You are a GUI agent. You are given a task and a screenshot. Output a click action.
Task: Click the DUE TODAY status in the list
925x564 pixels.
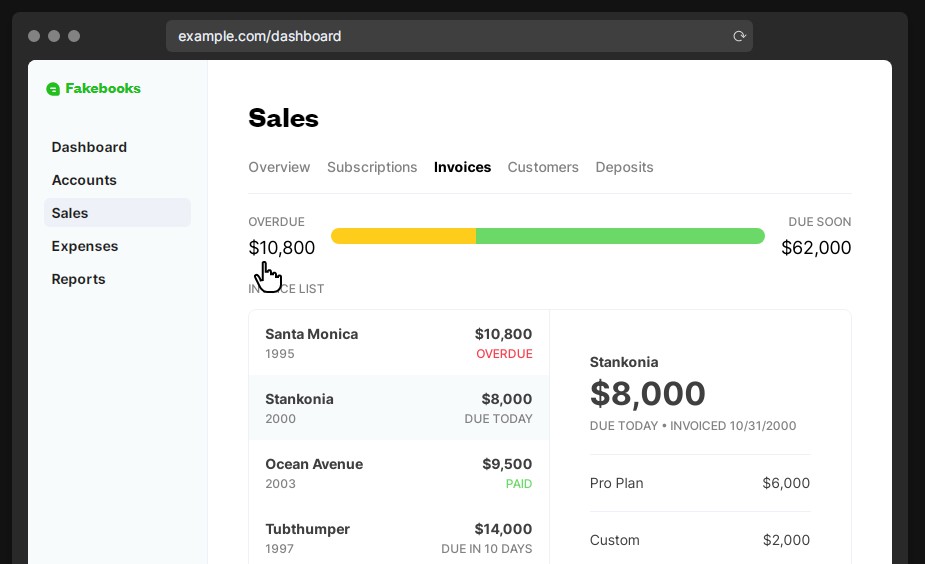point(498,419)
